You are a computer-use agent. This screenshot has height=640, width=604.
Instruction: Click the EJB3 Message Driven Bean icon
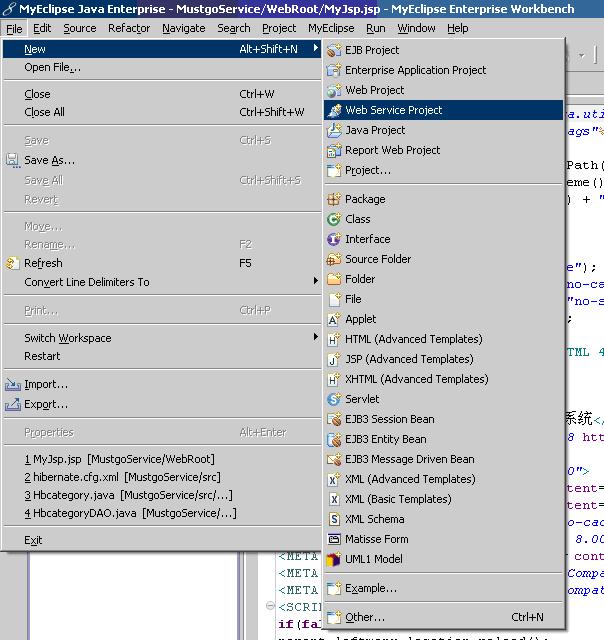click(334, 459)
